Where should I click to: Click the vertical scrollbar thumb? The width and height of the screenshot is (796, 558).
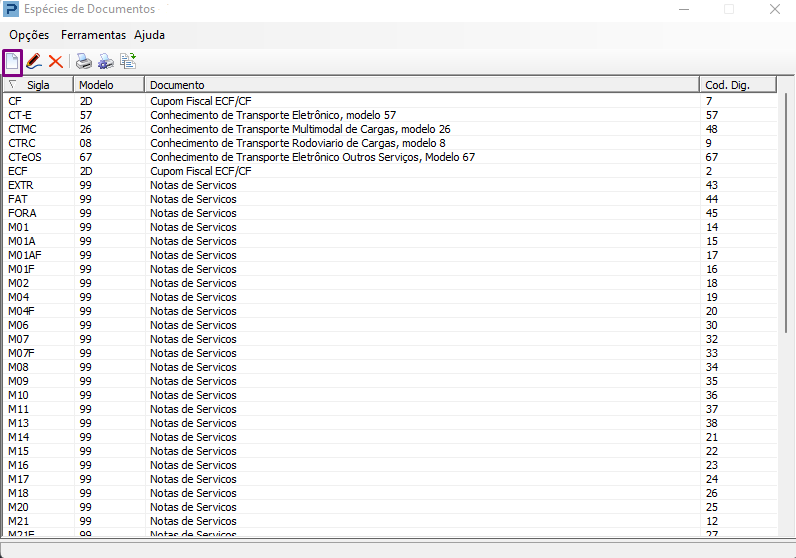click(x=786, y=213)
